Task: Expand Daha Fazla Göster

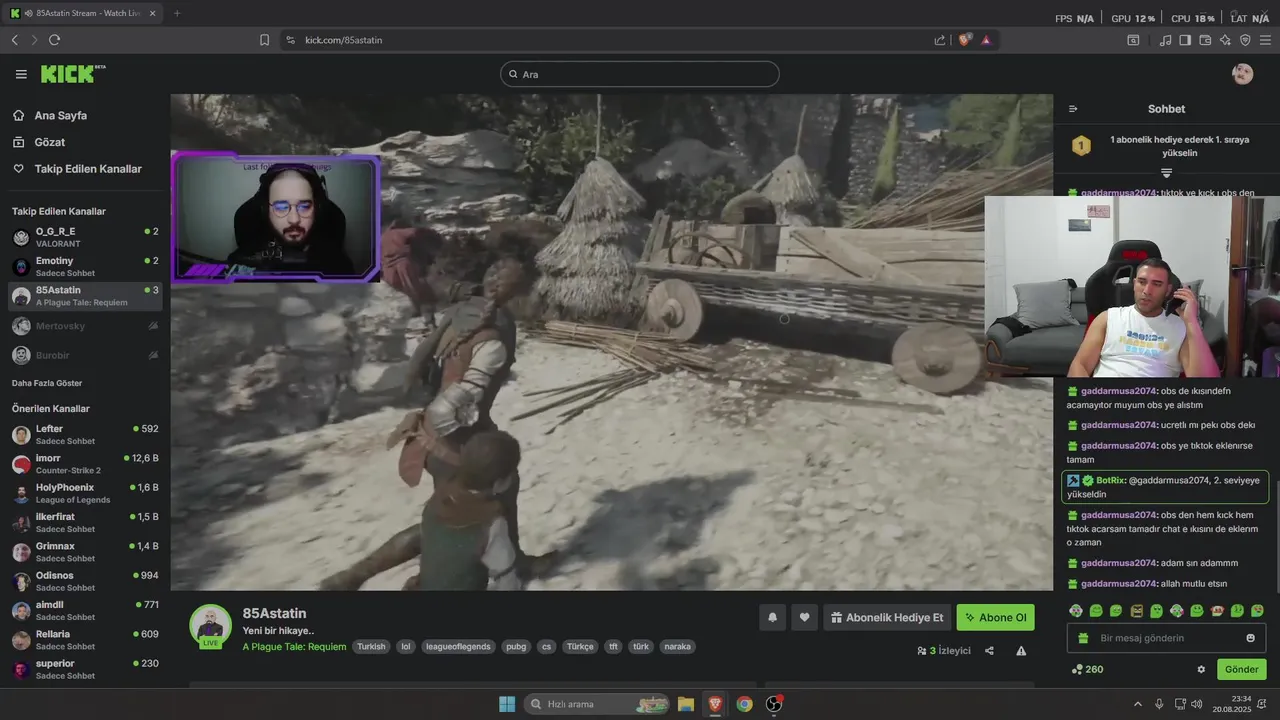Action: [47, 383]
